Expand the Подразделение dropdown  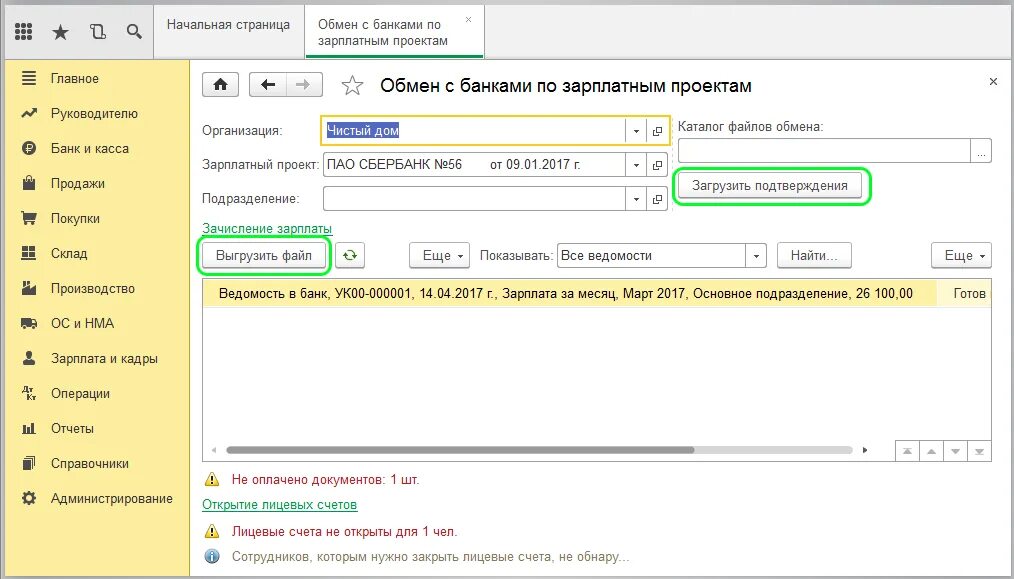click(x=636, y=199)
